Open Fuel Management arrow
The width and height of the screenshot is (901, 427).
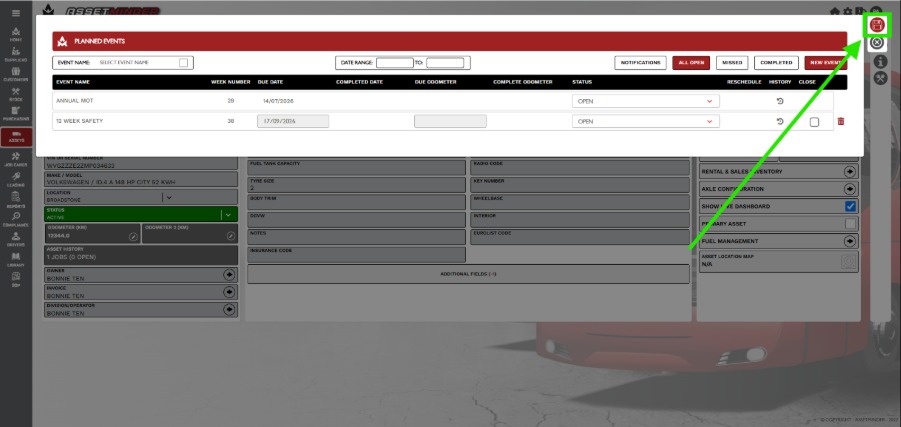click(x=850, y=241)
